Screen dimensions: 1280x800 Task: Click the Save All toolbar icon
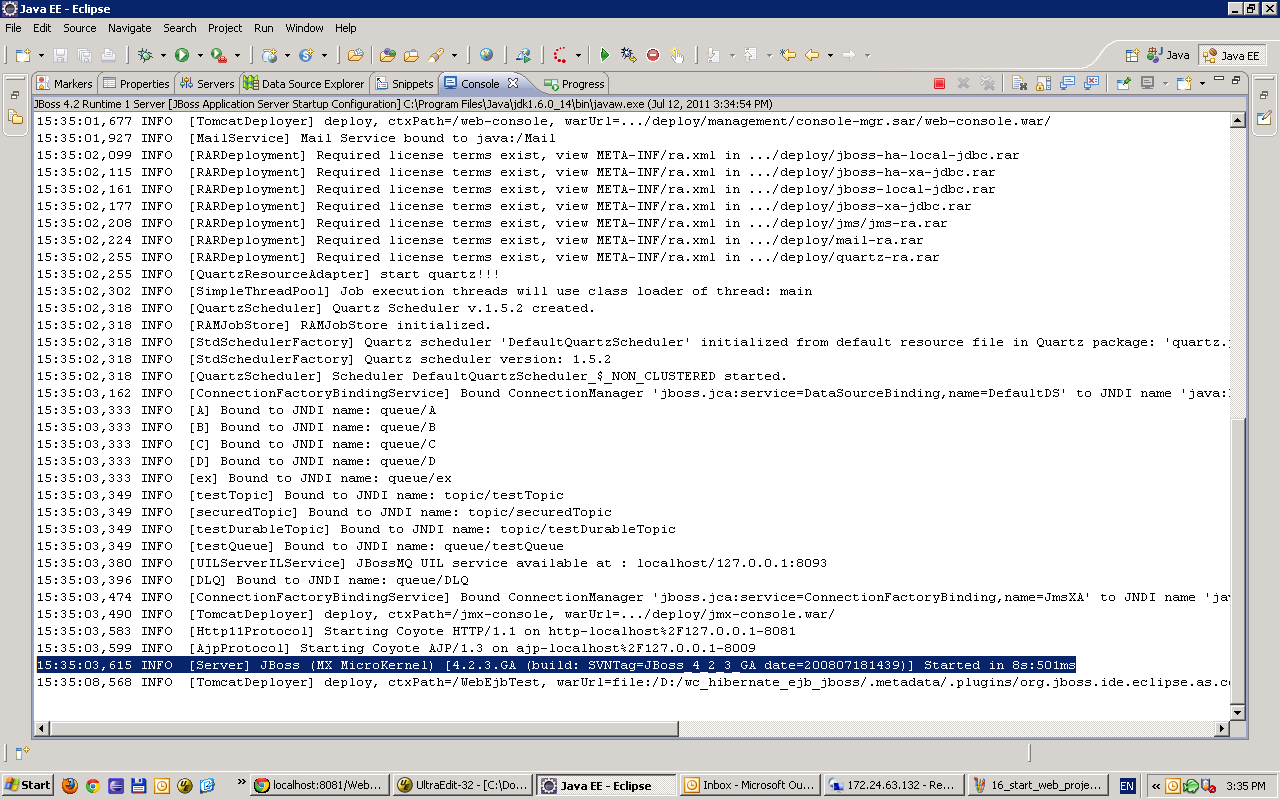[x=85, y=55]
